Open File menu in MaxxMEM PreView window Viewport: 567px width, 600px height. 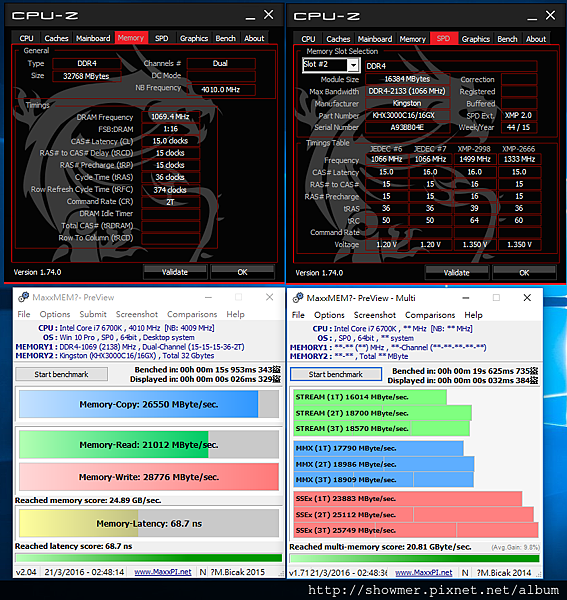coord(24,314)
